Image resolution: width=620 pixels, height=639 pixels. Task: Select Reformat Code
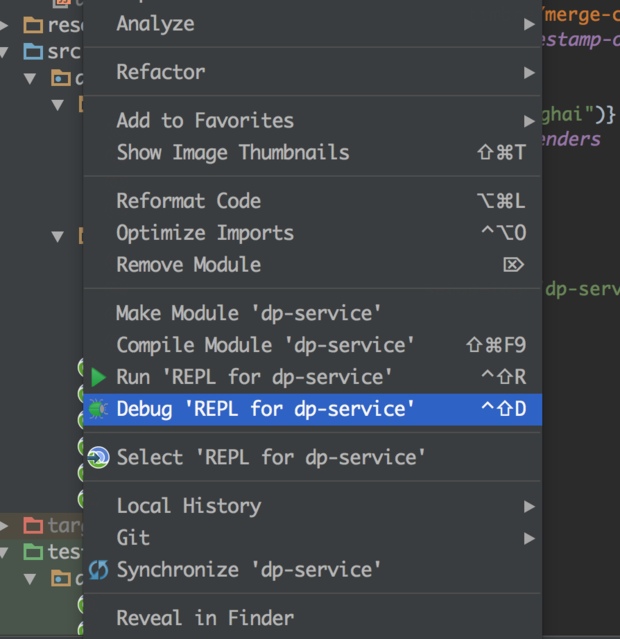(x=312, y=201)
